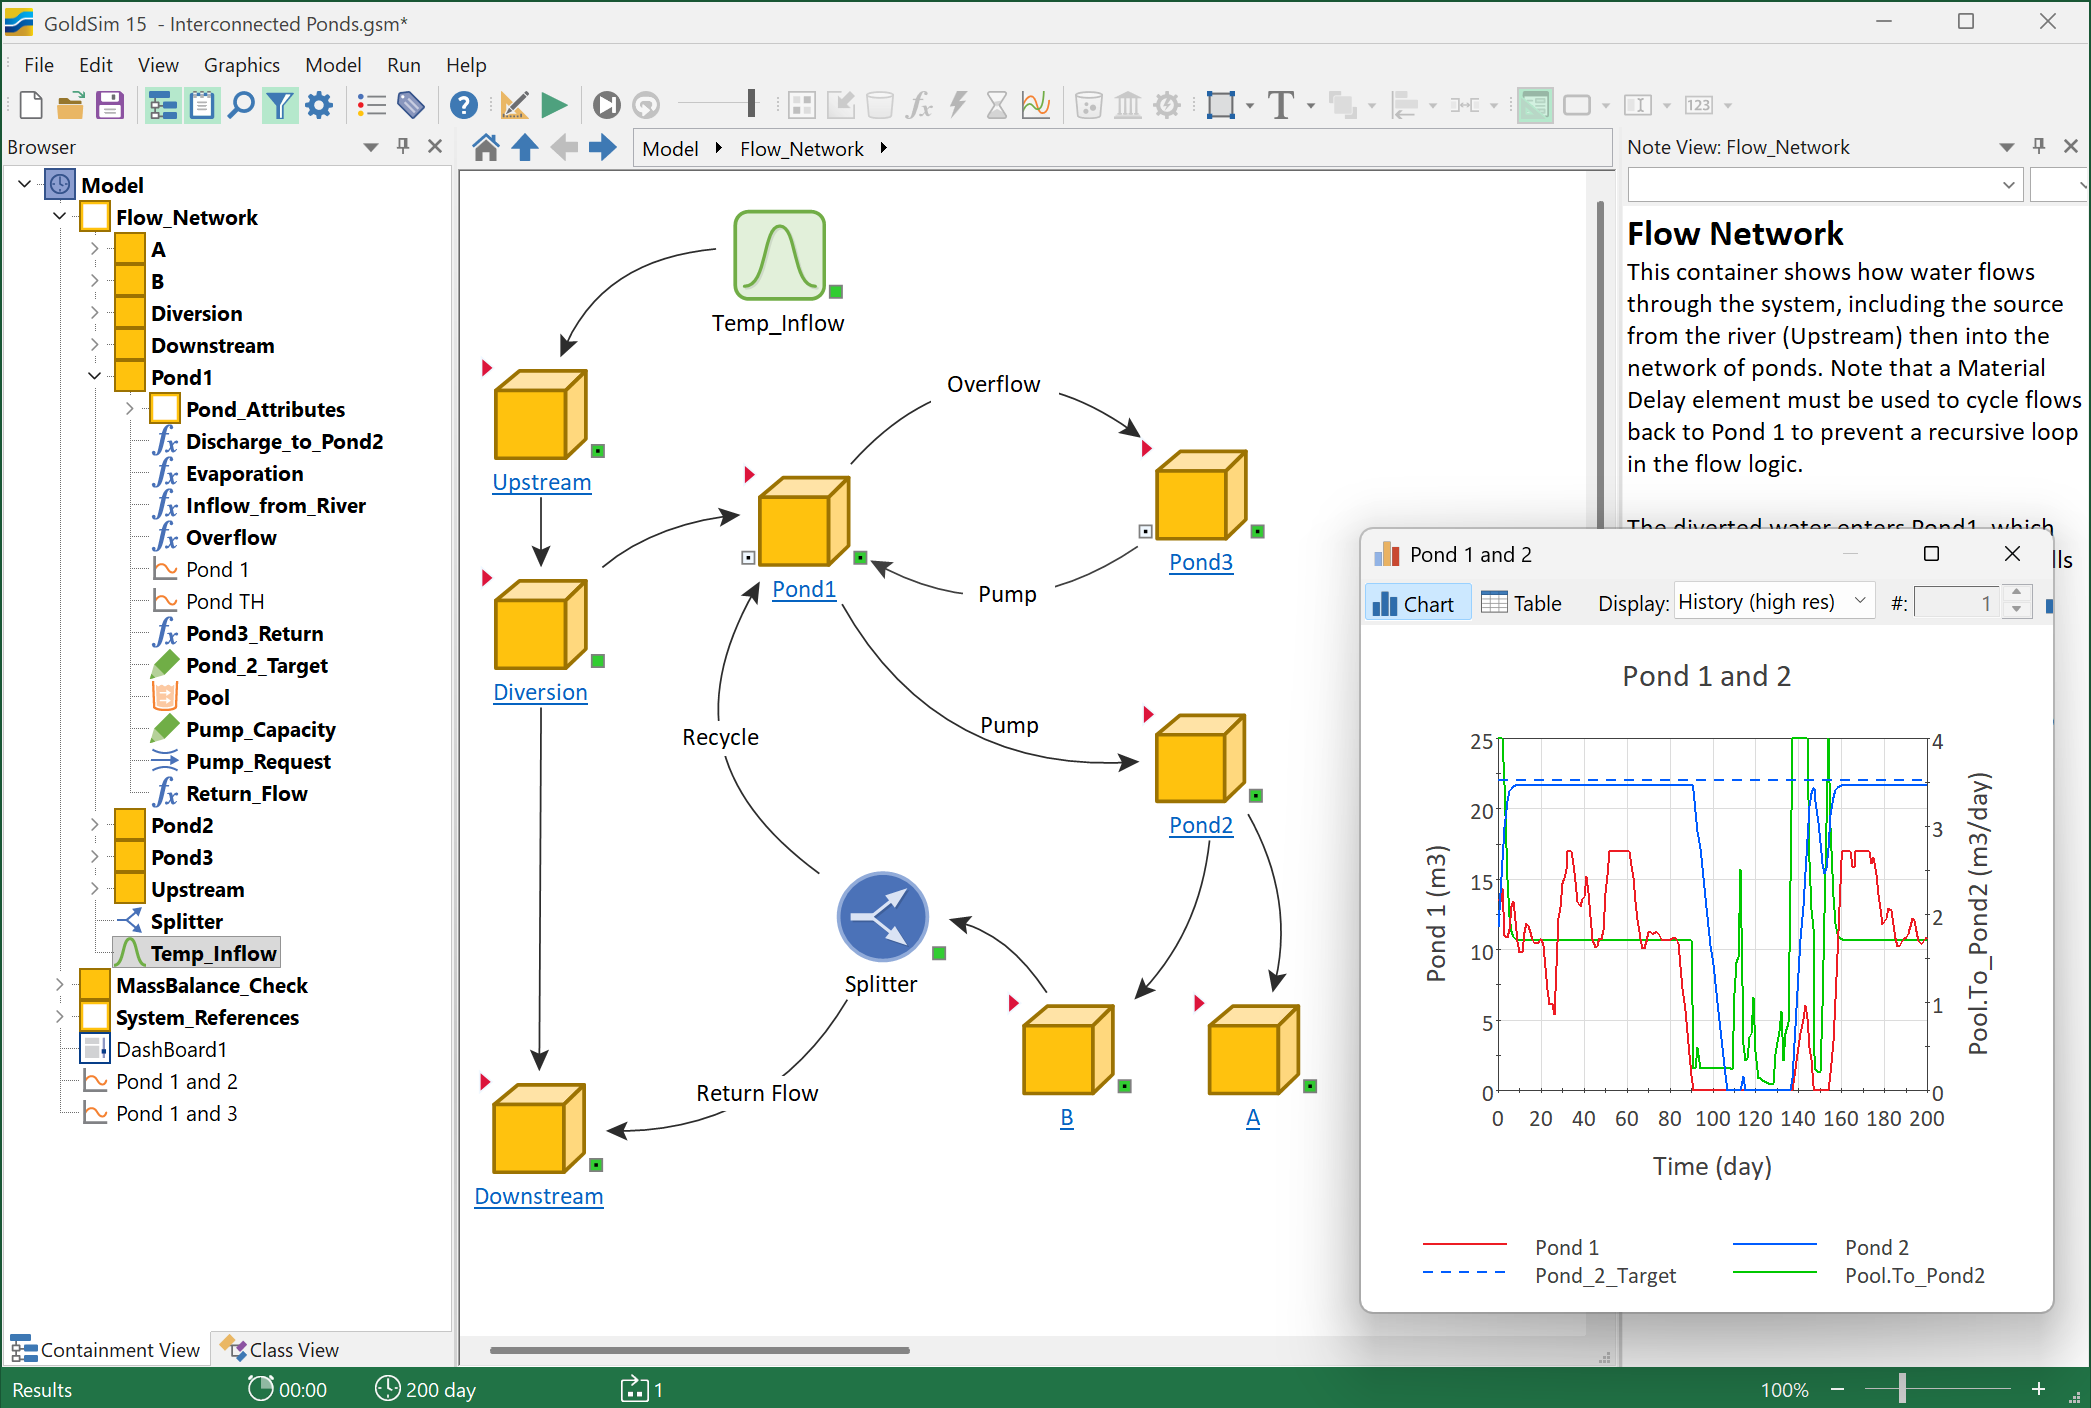Click the Text tool T icon
This screenshot has height=1408, width=2091.
[x=1280, y=105]
